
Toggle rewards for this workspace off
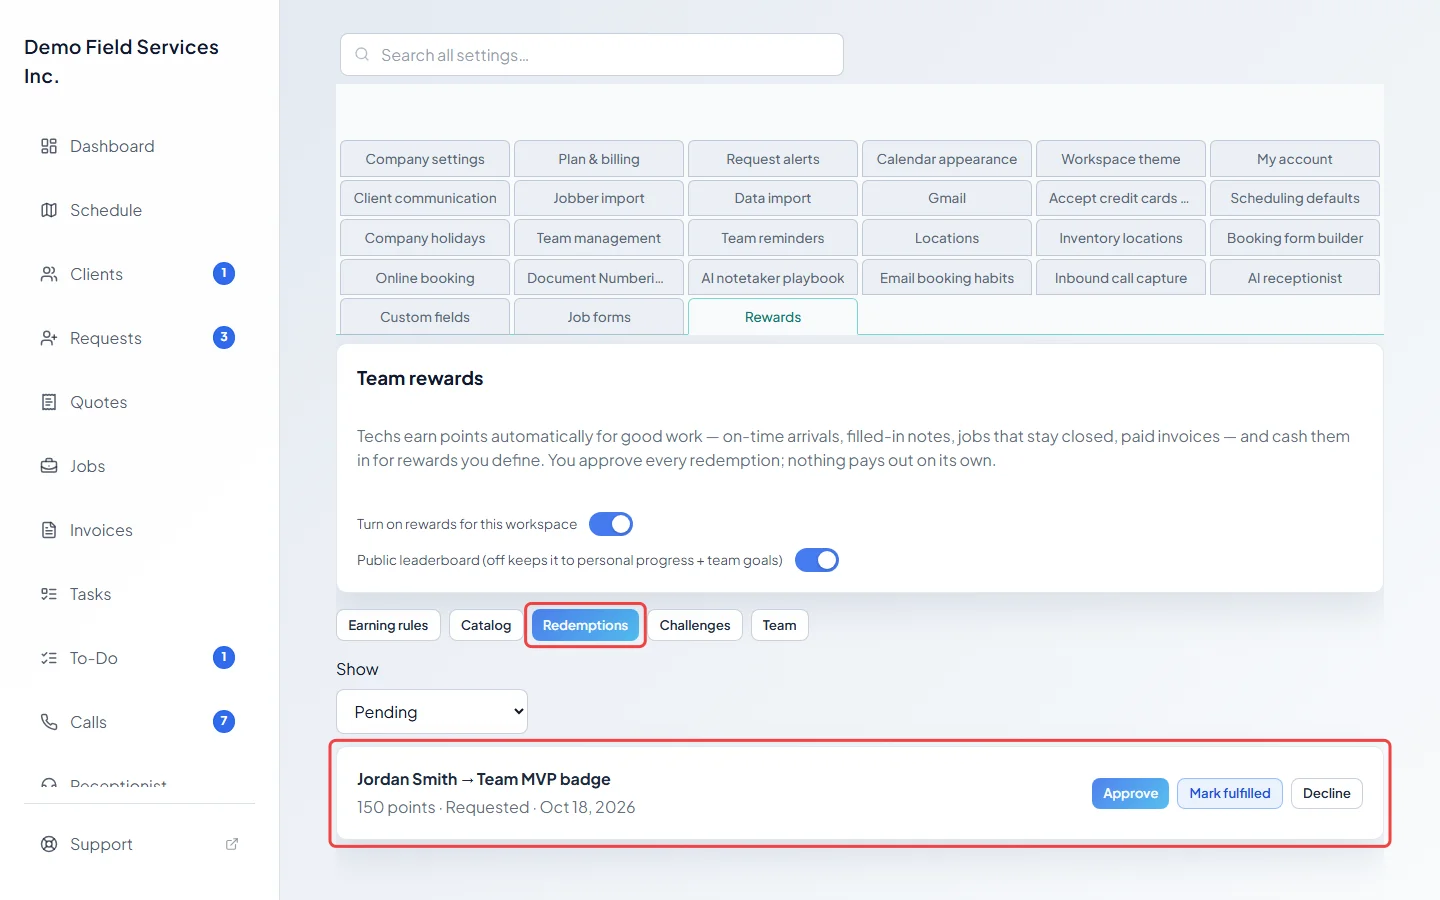611,524
